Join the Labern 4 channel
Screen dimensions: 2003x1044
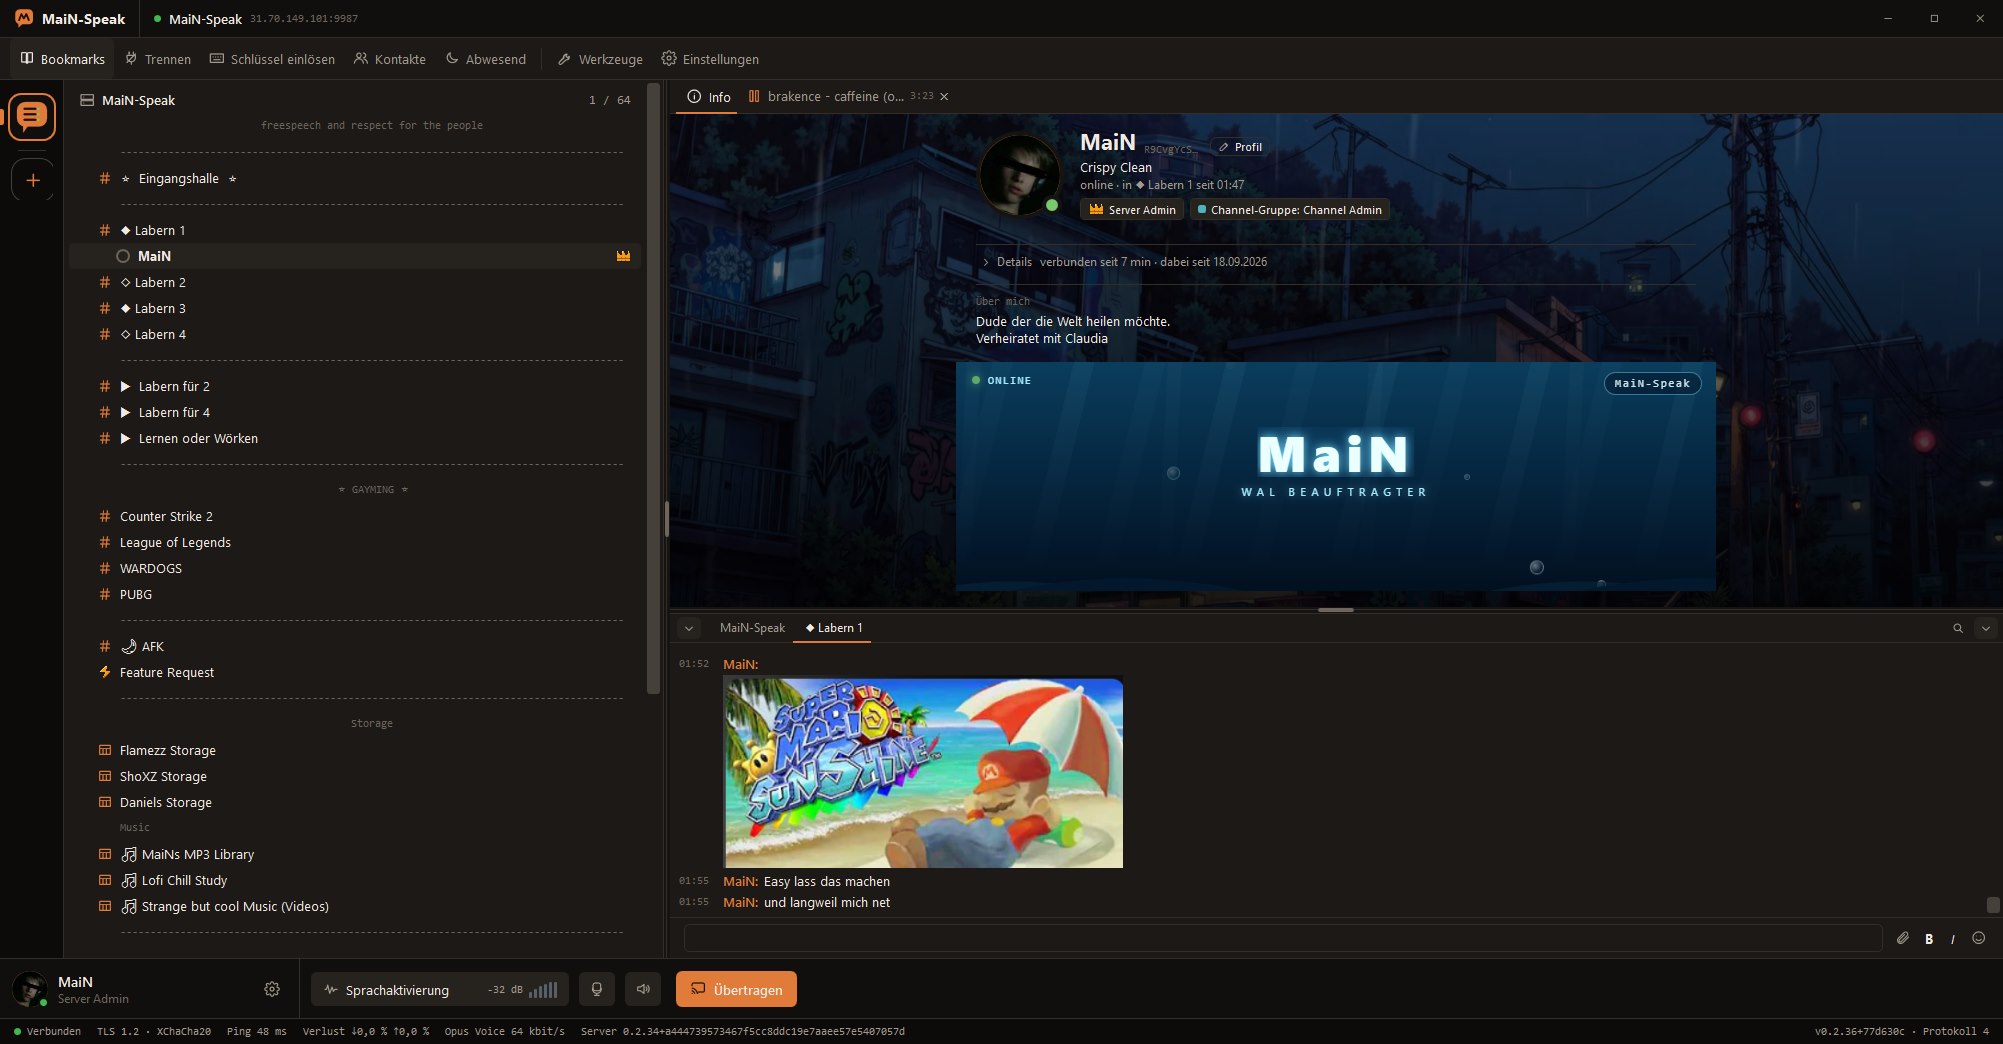(355, 335)
